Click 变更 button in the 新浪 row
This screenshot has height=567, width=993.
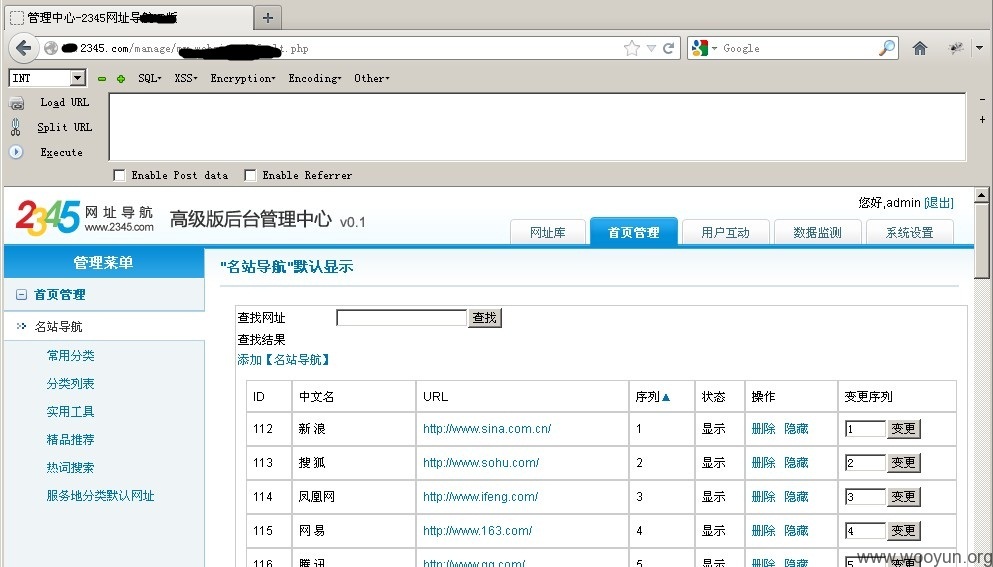tap(903, 429)
